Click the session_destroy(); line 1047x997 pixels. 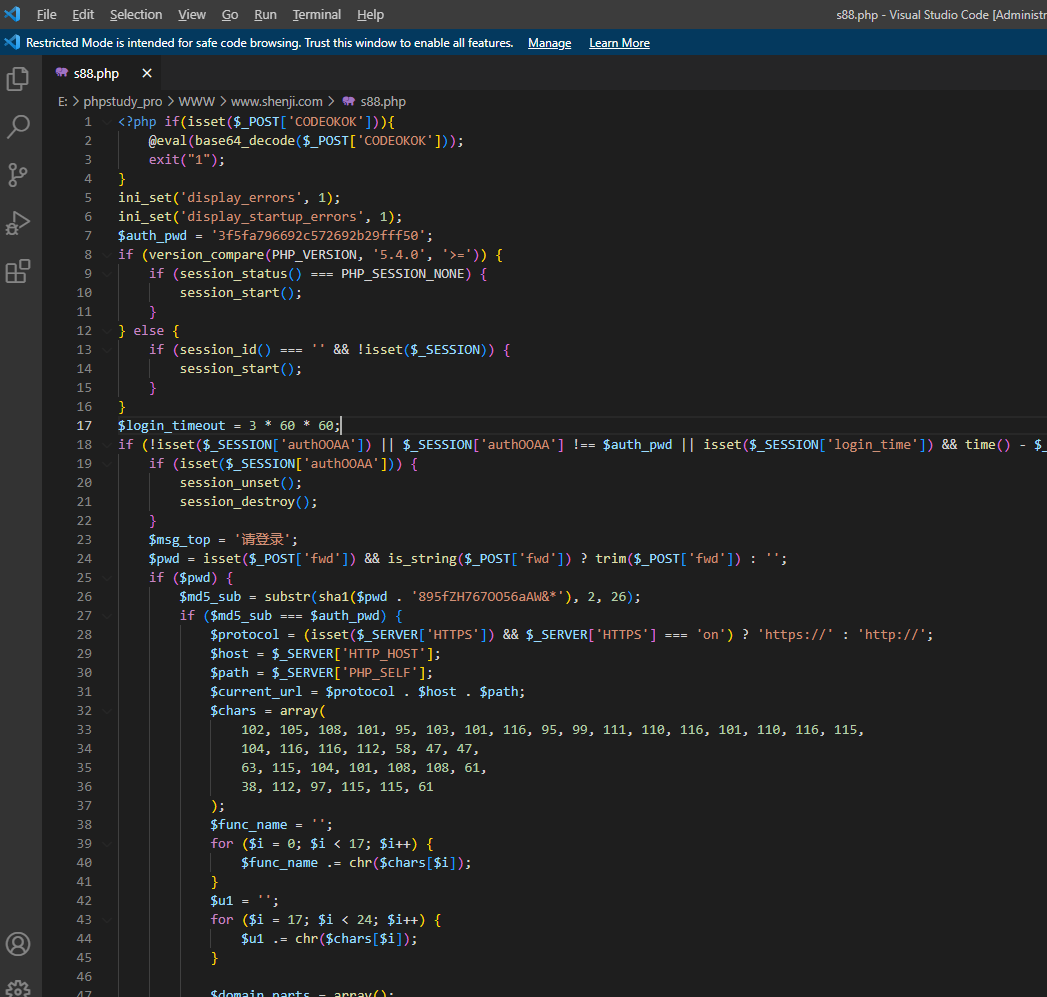point(248,502)
